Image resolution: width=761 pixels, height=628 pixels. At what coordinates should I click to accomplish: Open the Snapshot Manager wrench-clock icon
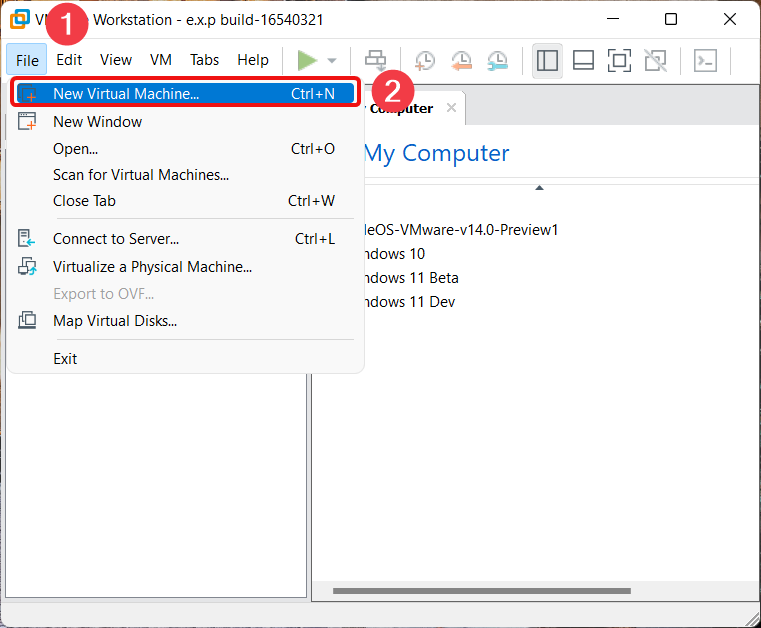click(497, 61)
